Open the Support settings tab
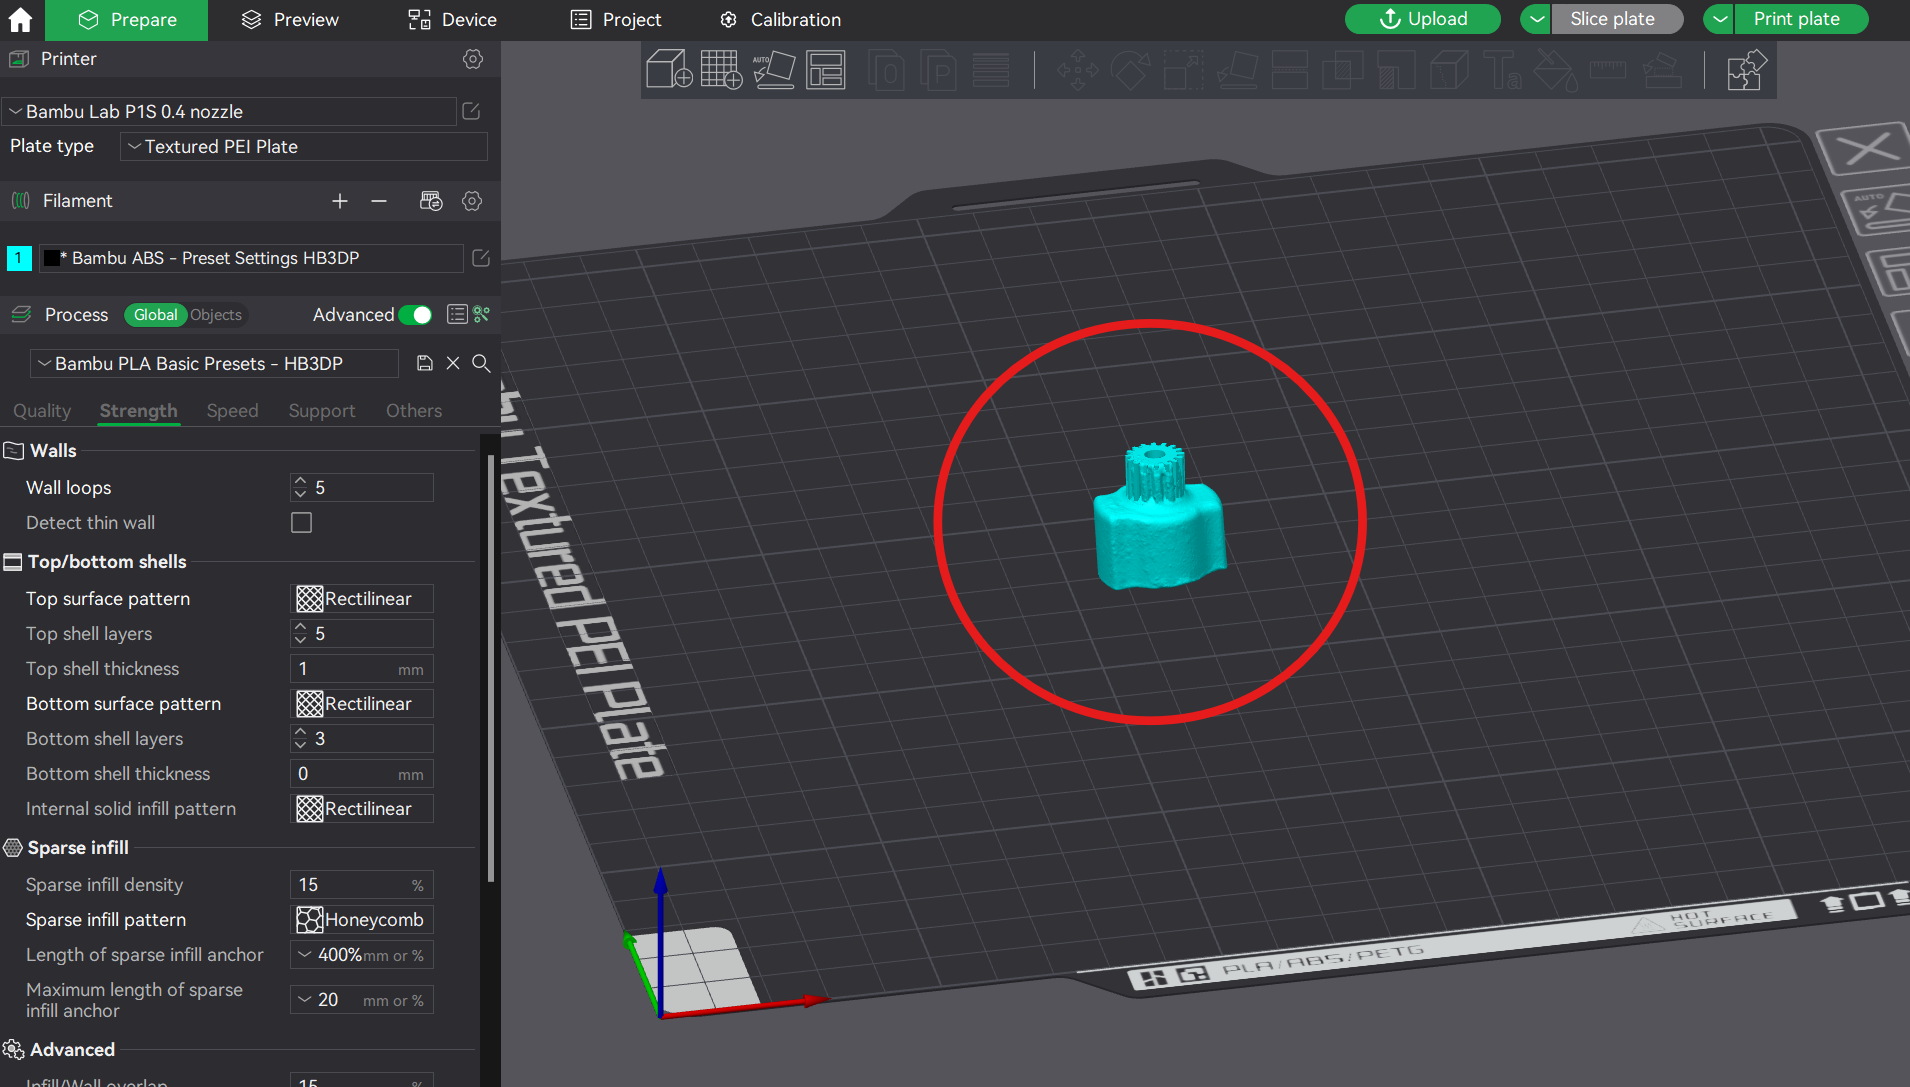The height and width of the screenshot is (1087, 1910). [322, 411]
